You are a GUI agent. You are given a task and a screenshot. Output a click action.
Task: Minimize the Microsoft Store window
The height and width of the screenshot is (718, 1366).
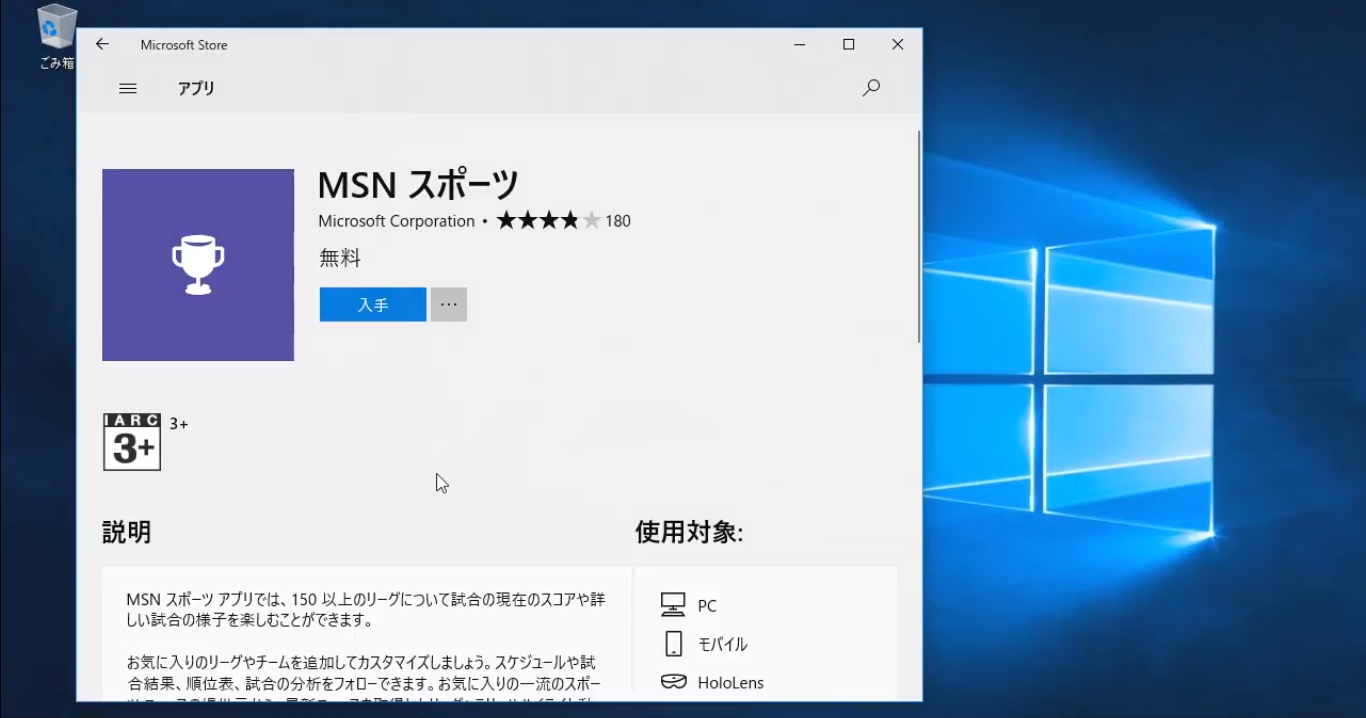click(800, 44)
